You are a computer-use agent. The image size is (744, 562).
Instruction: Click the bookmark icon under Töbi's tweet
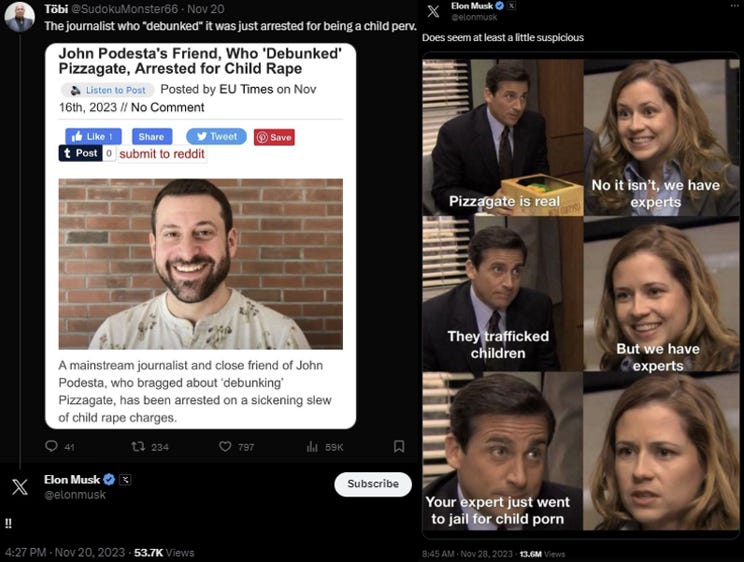point(399,446)
